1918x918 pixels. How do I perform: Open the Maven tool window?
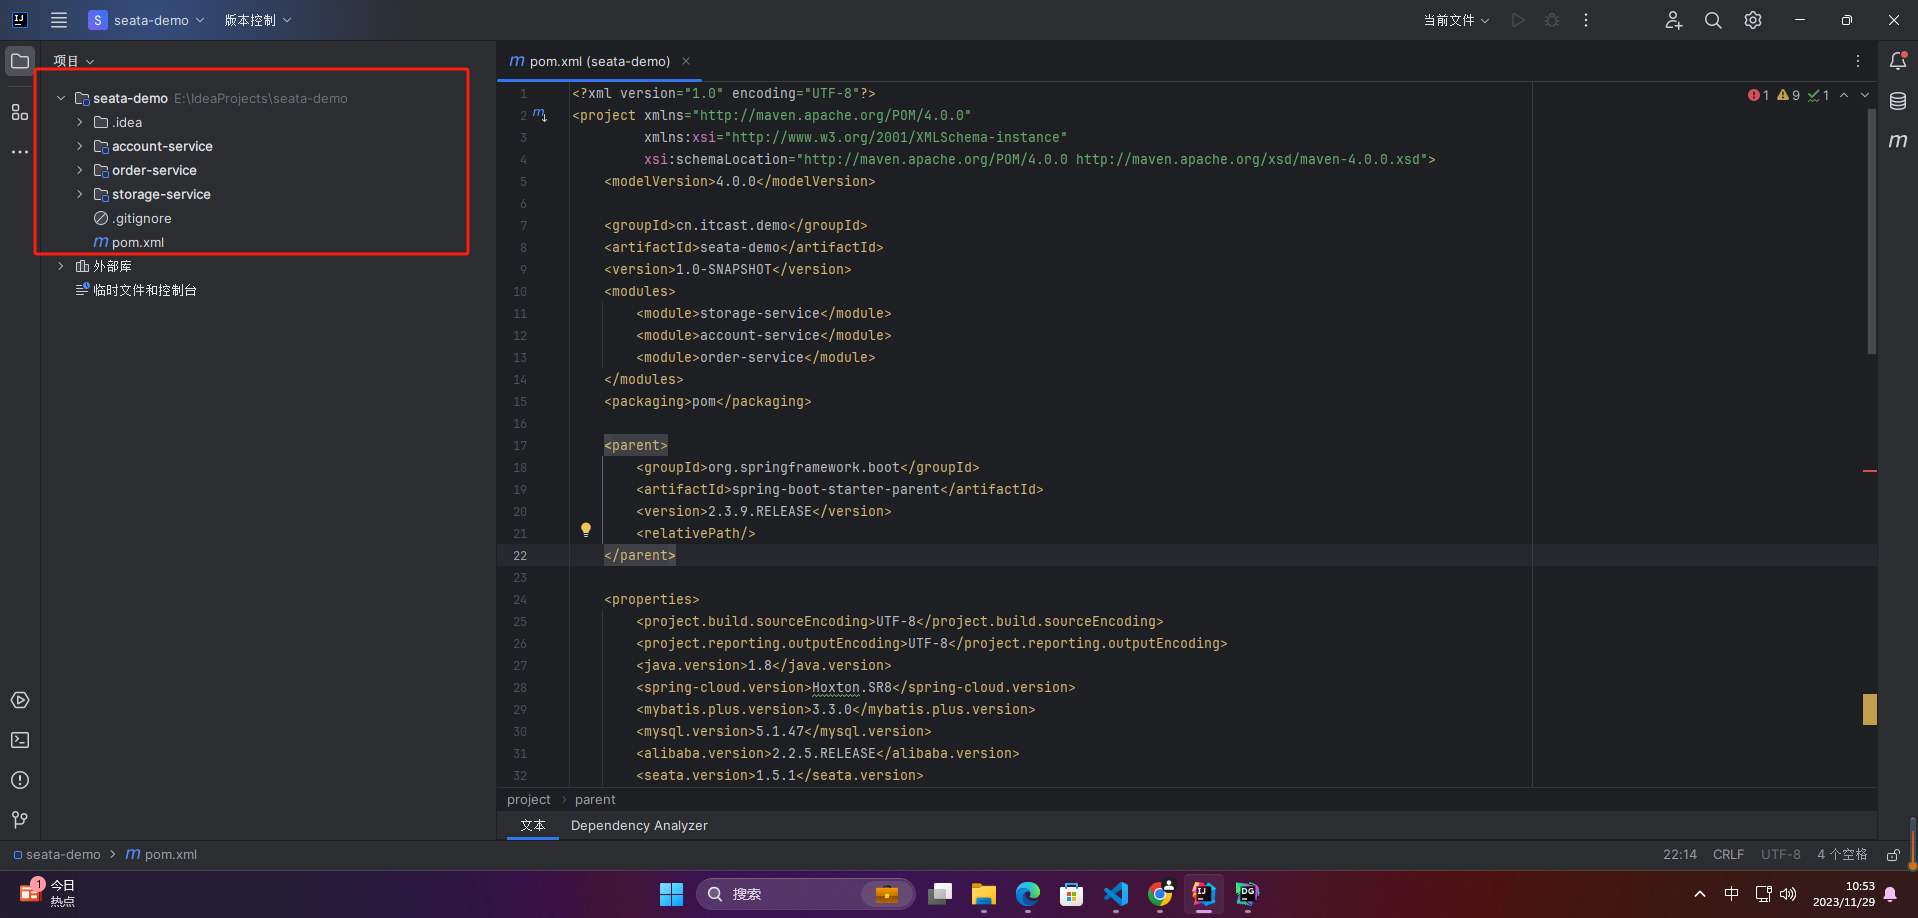1897,141
